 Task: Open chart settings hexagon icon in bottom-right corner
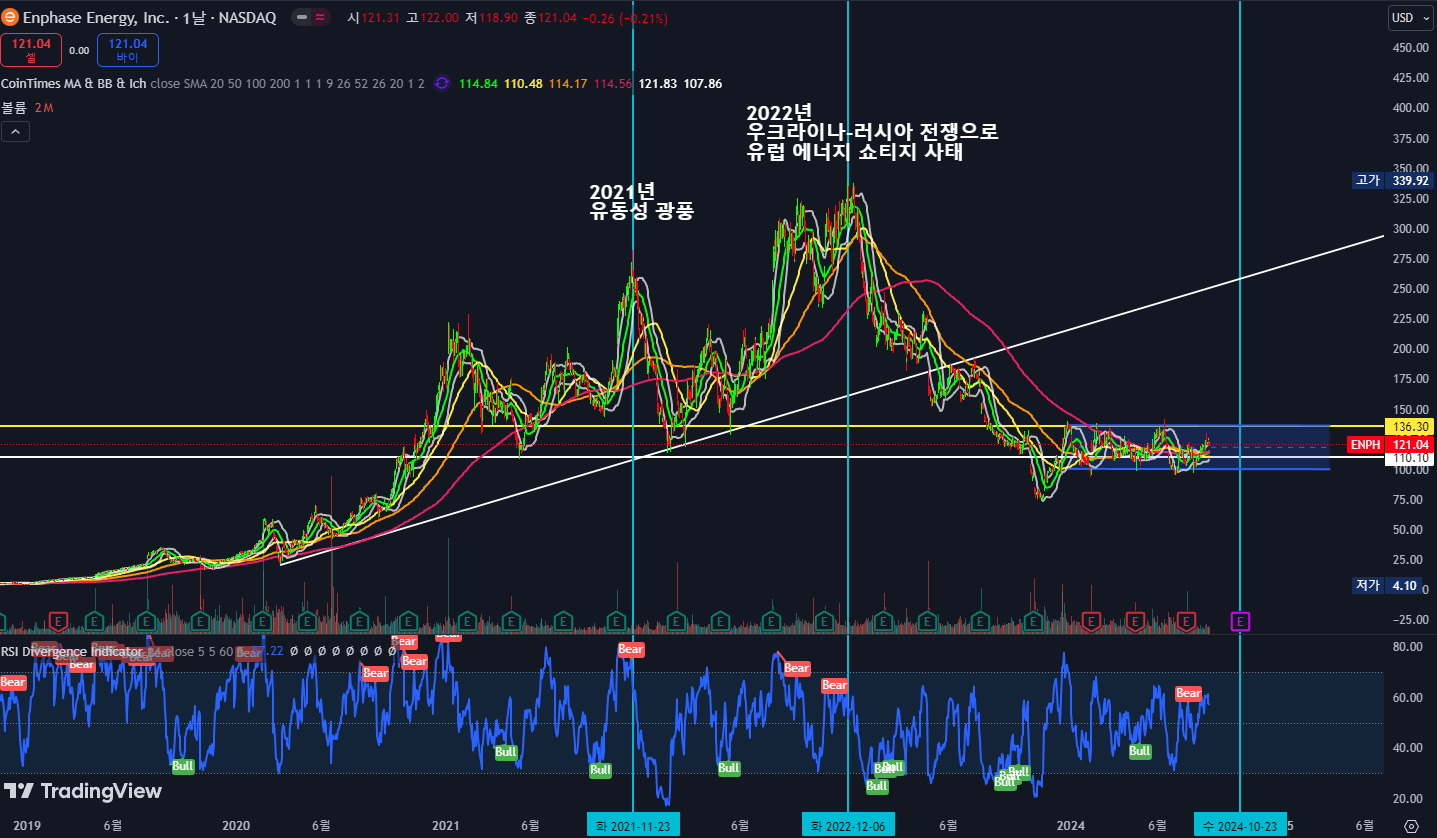[x=1411, y=826]
